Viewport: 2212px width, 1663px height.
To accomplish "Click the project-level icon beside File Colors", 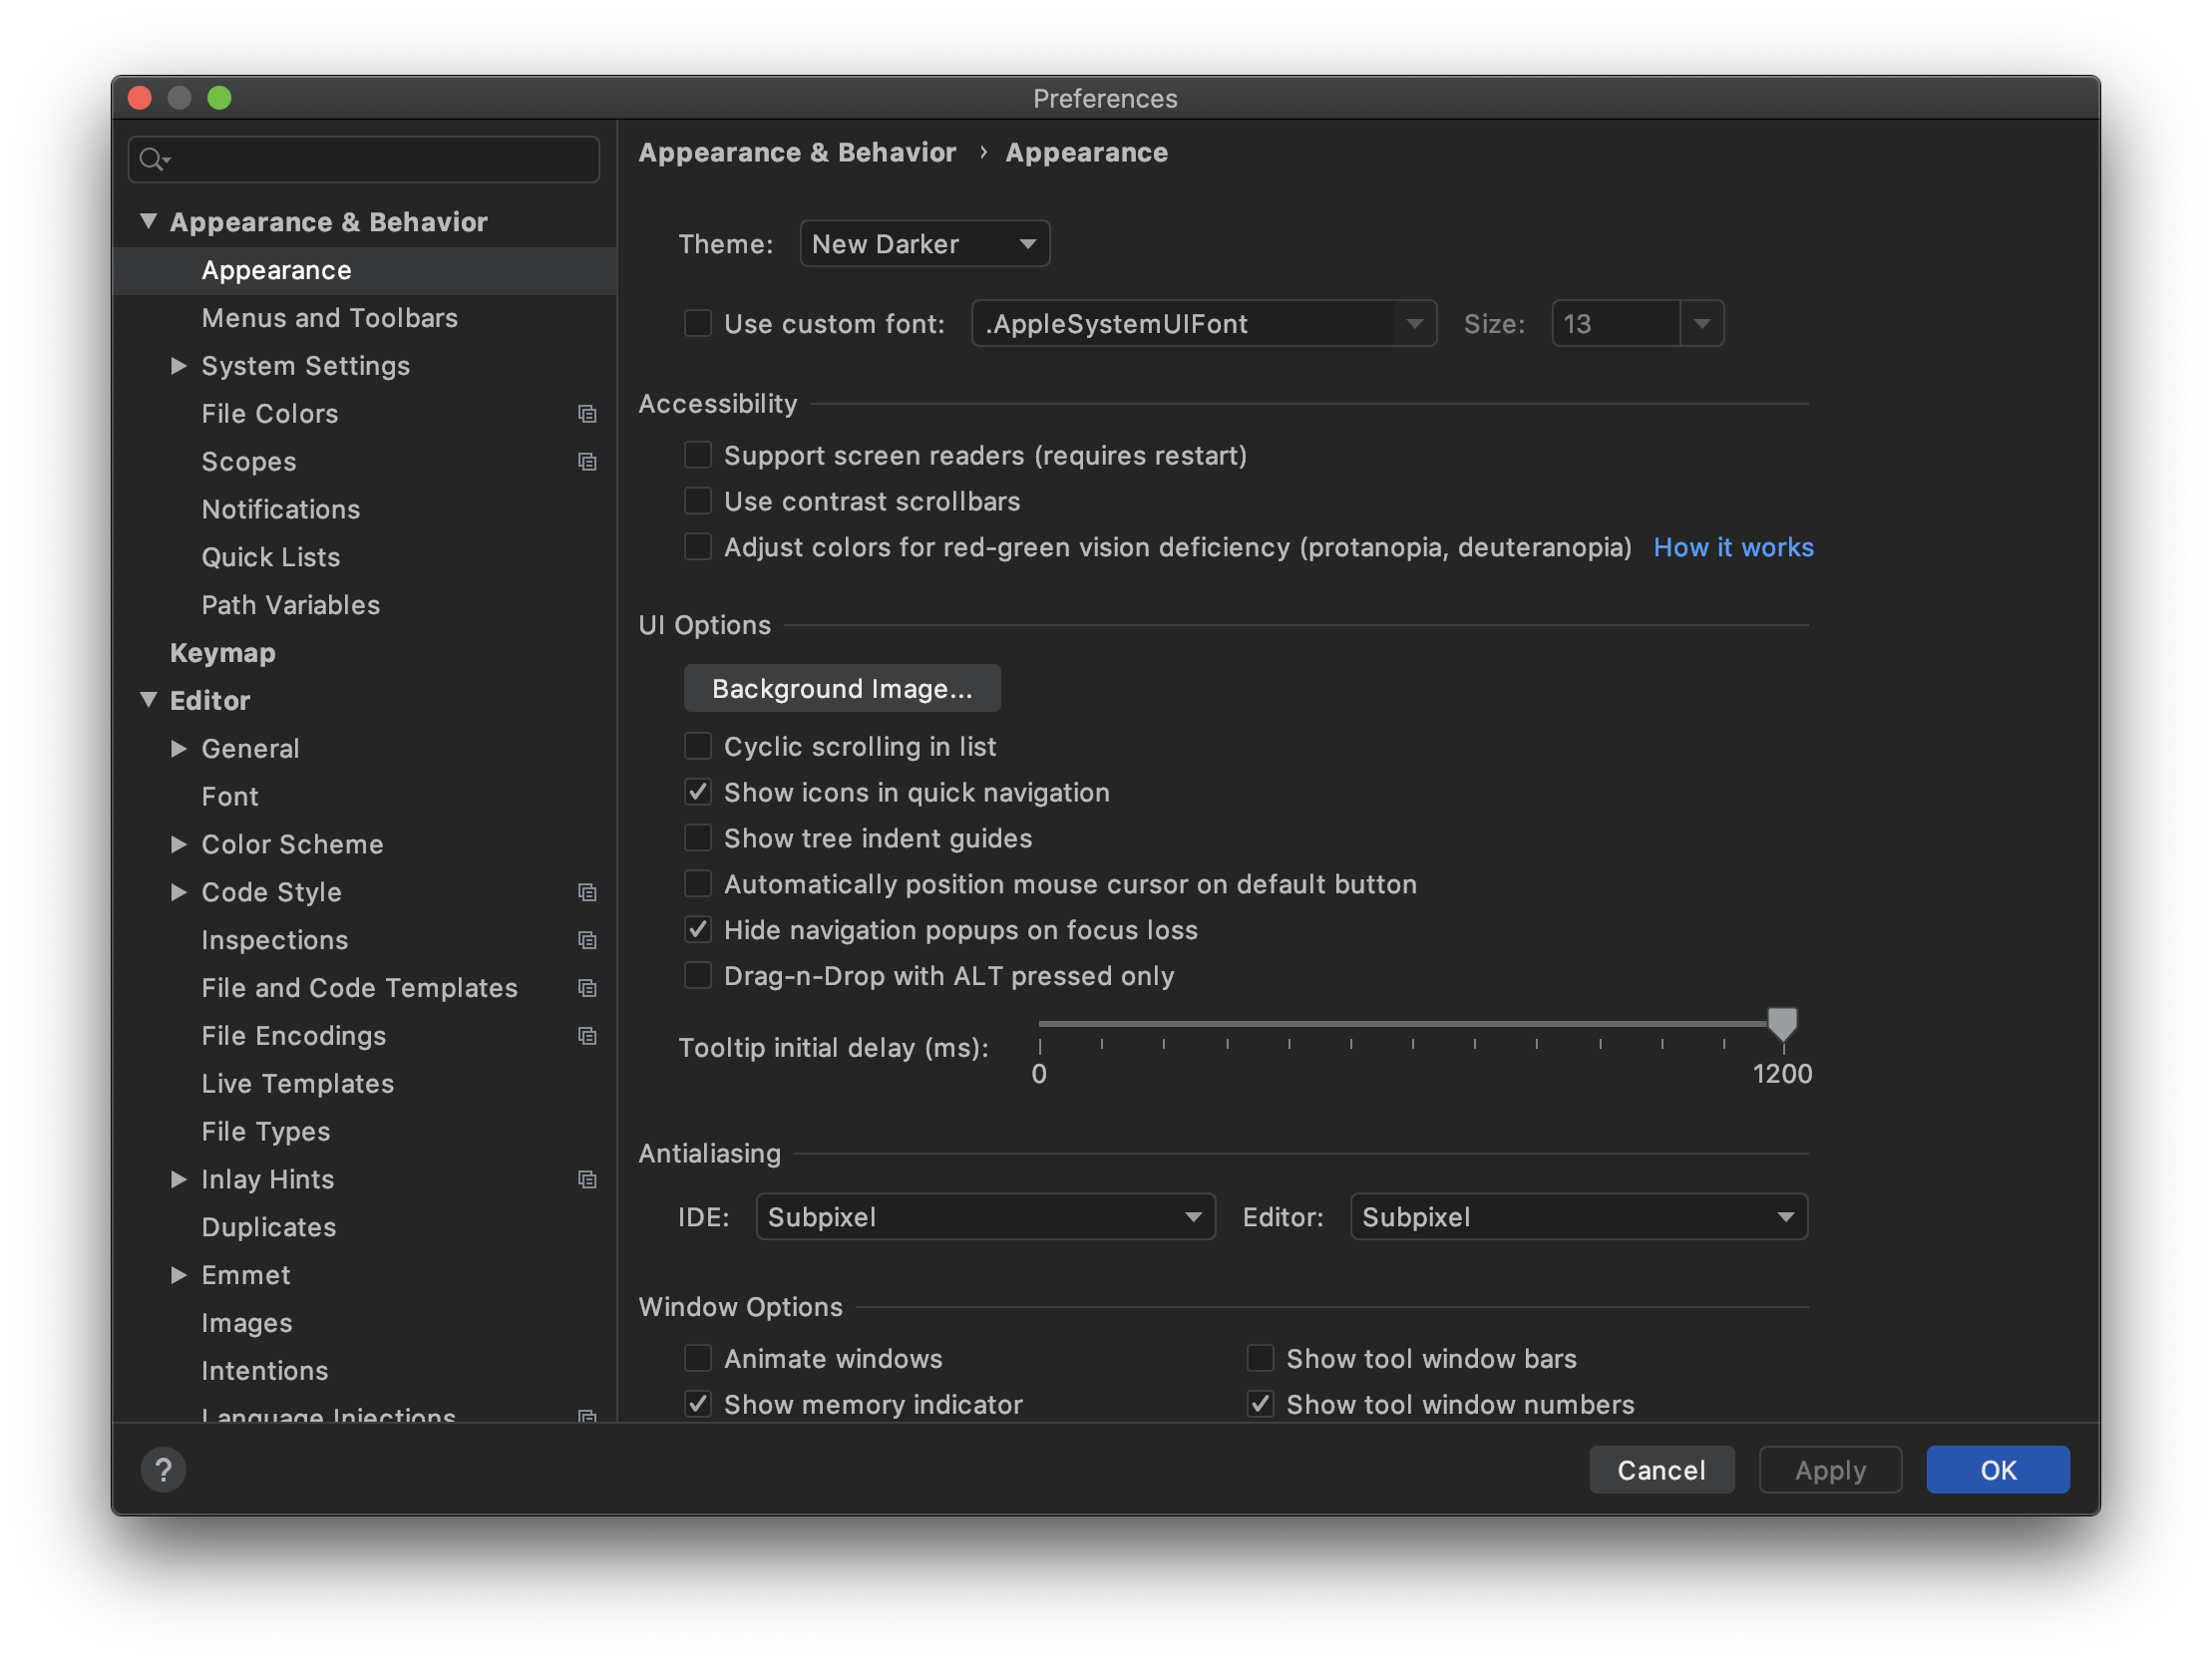I will [587, 414].
